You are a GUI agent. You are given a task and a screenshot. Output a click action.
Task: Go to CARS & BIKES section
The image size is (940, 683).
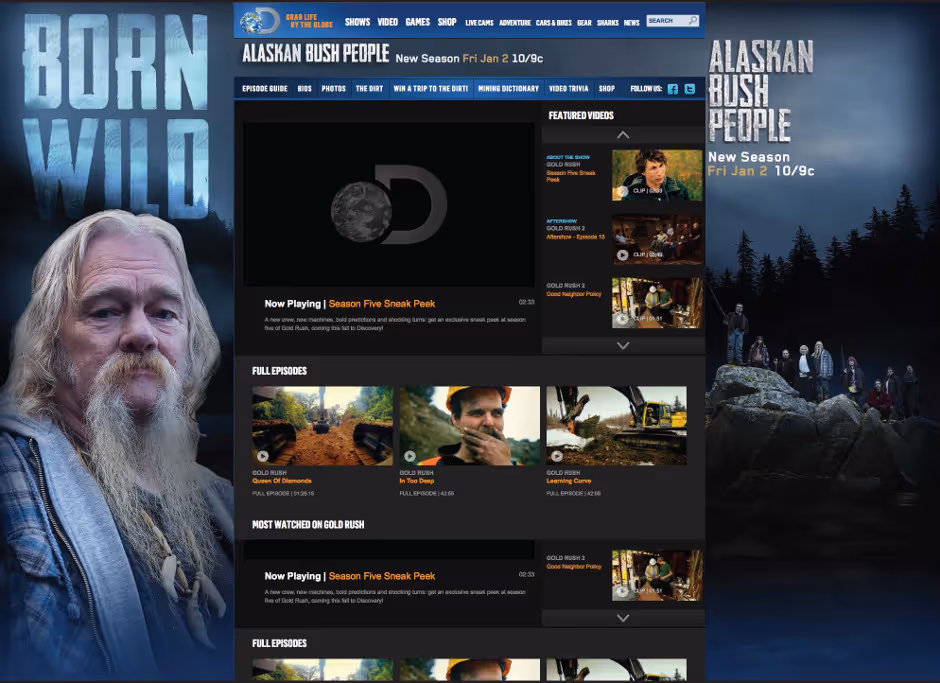pos(554,23)
